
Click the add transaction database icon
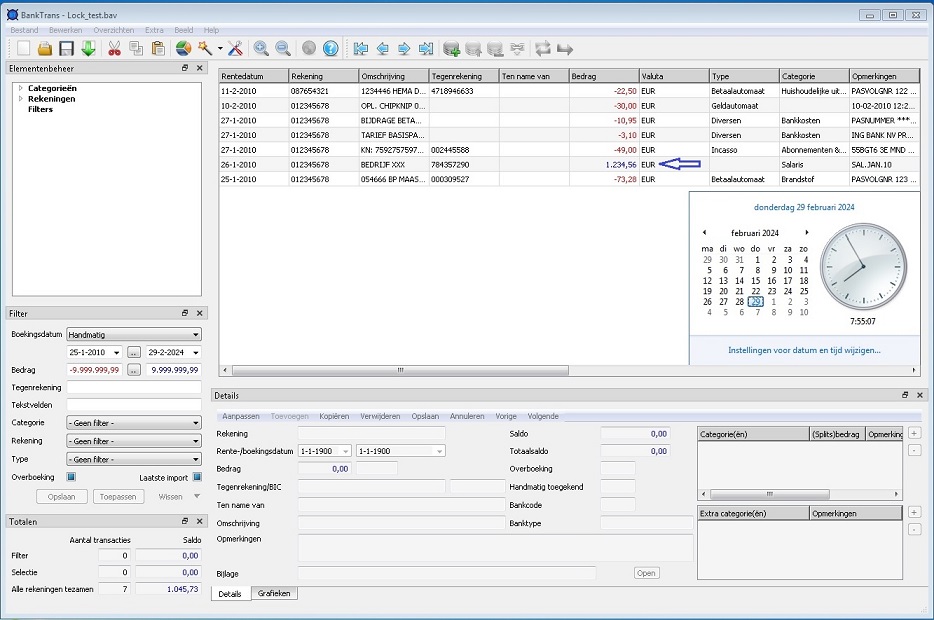(x=451, y=48)
